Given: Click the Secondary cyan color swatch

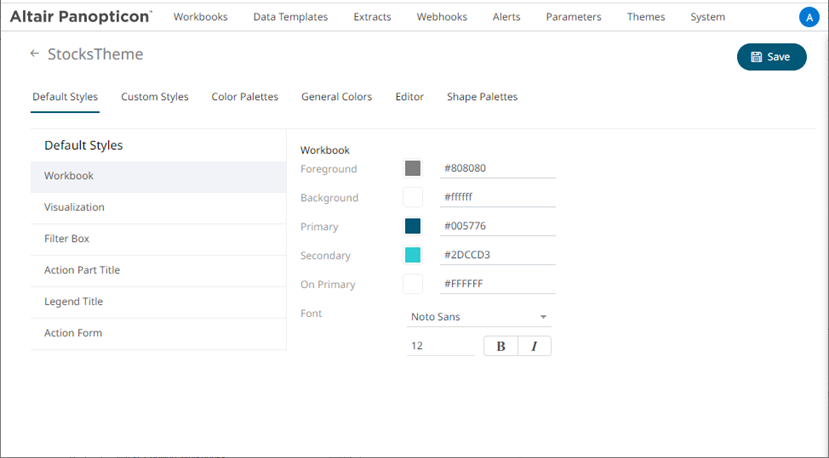Looking at the screenshot, I should [413, 255].
